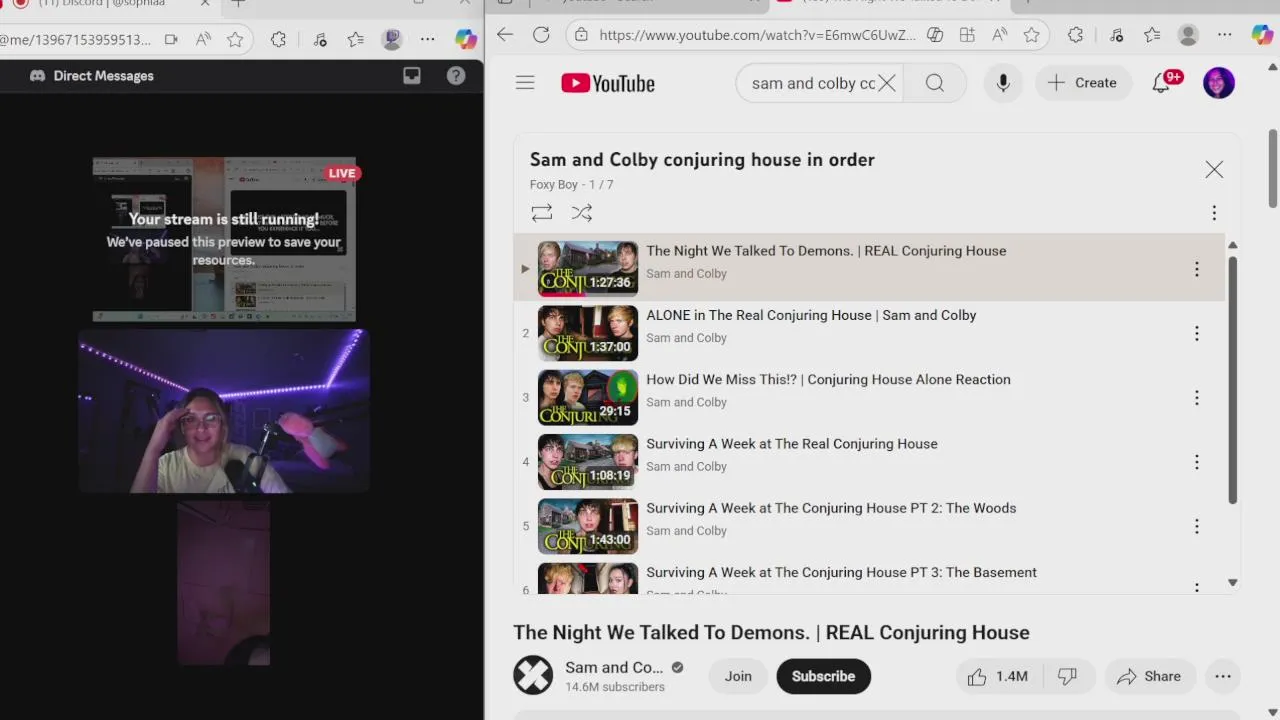The height and width of the screenshot is (720, 1280).
Task: Open options for Conjuring House PT 2: The Woods
Action: pos(1196,526)
